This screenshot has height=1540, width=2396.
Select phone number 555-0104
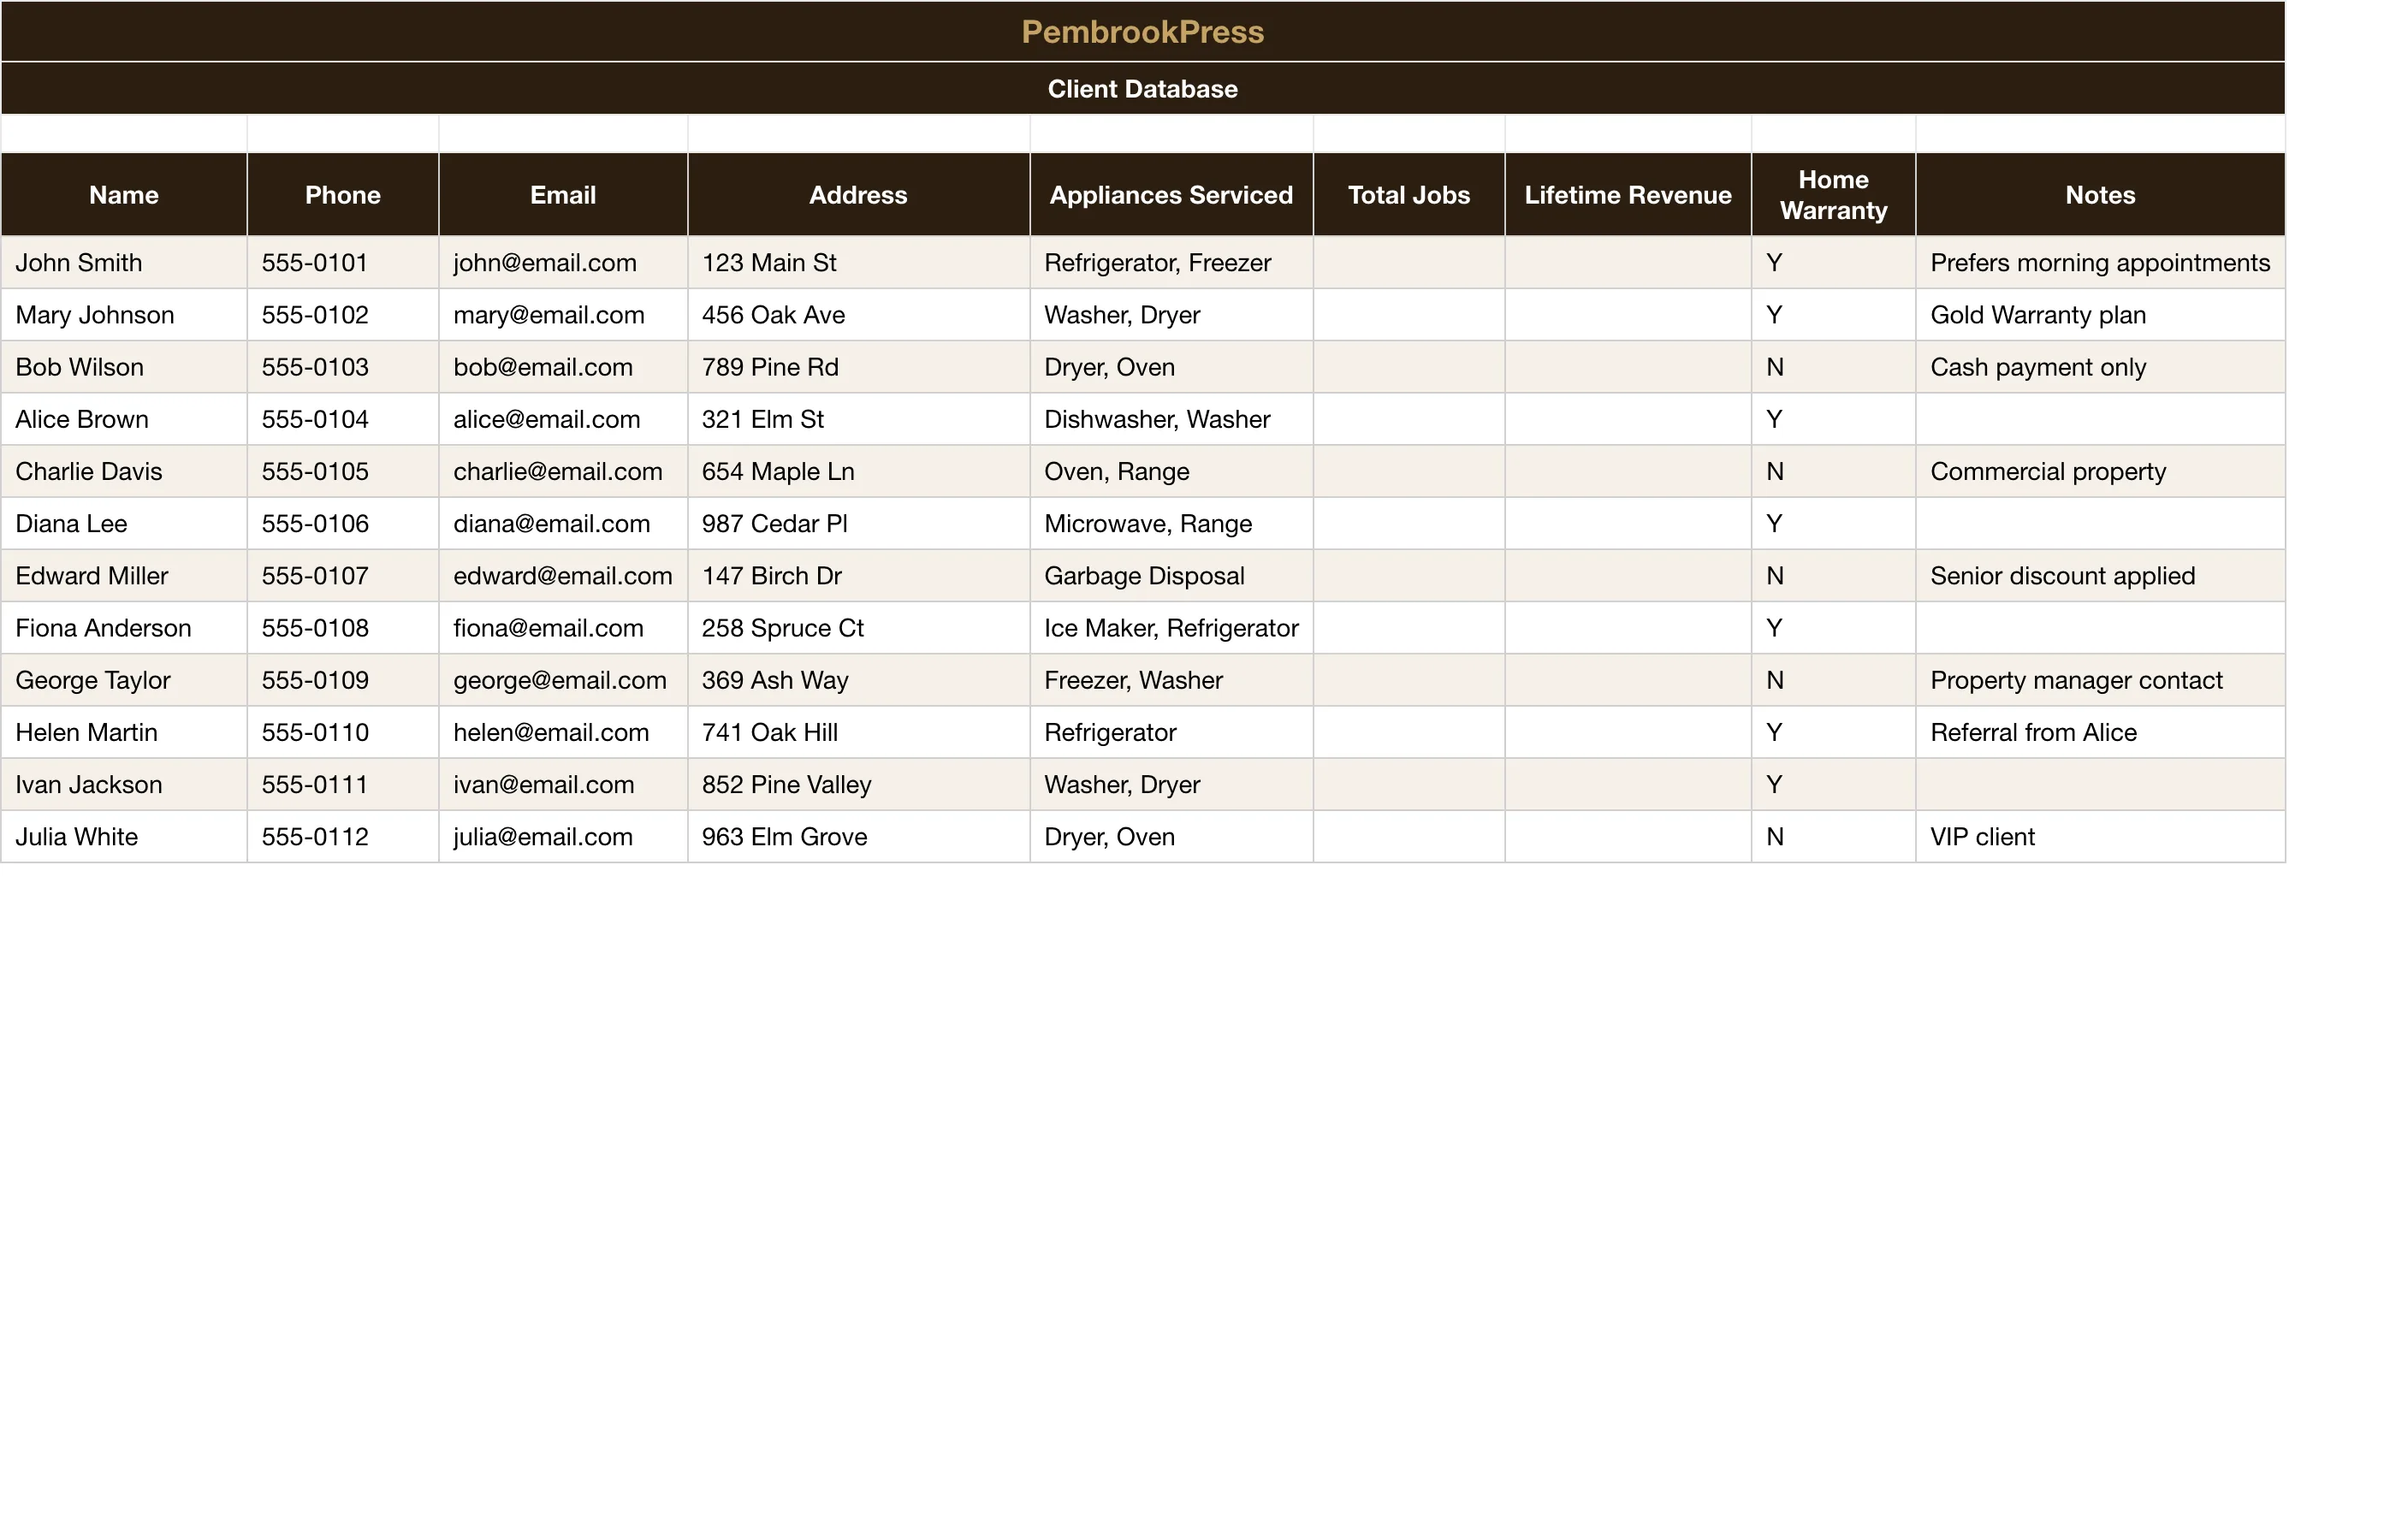coord(343,419)
